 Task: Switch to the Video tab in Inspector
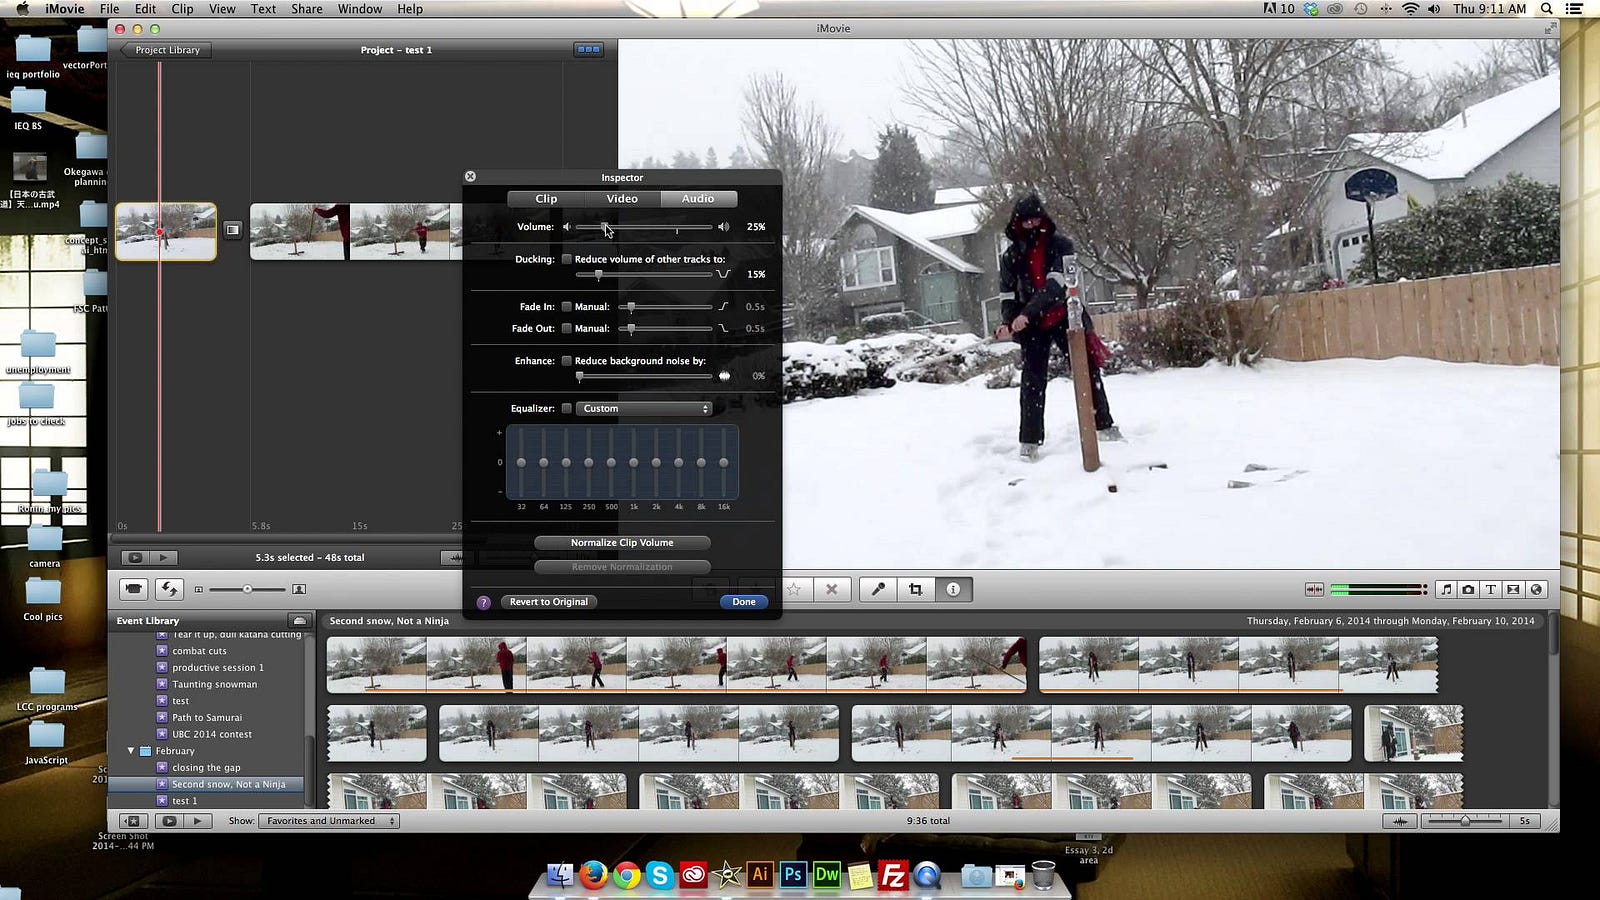tap(622, 199)
